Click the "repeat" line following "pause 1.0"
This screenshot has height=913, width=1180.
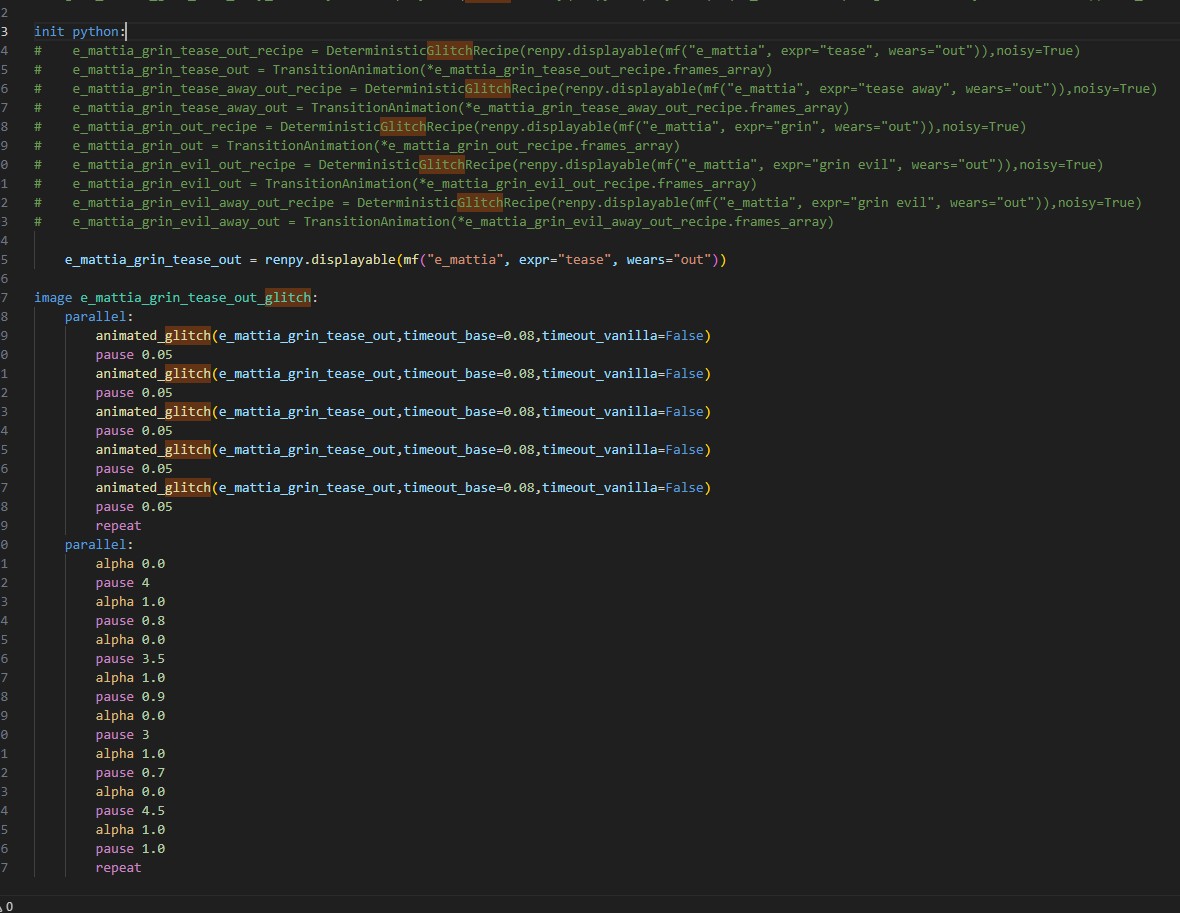coord(118,868)
